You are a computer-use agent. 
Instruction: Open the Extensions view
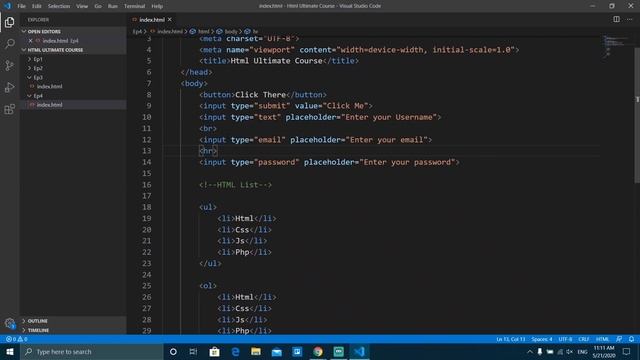coord(9,109)
